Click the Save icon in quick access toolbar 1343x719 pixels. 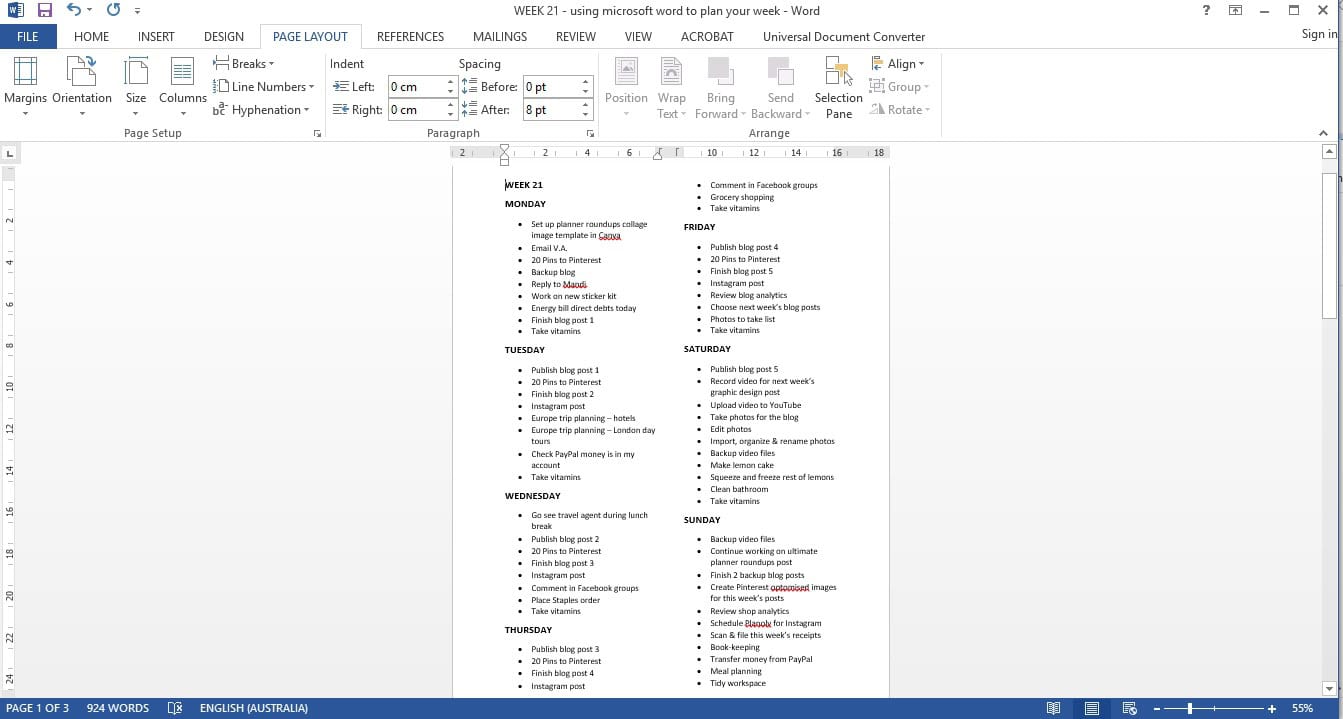pyautogui.click(x=45, y=11)
